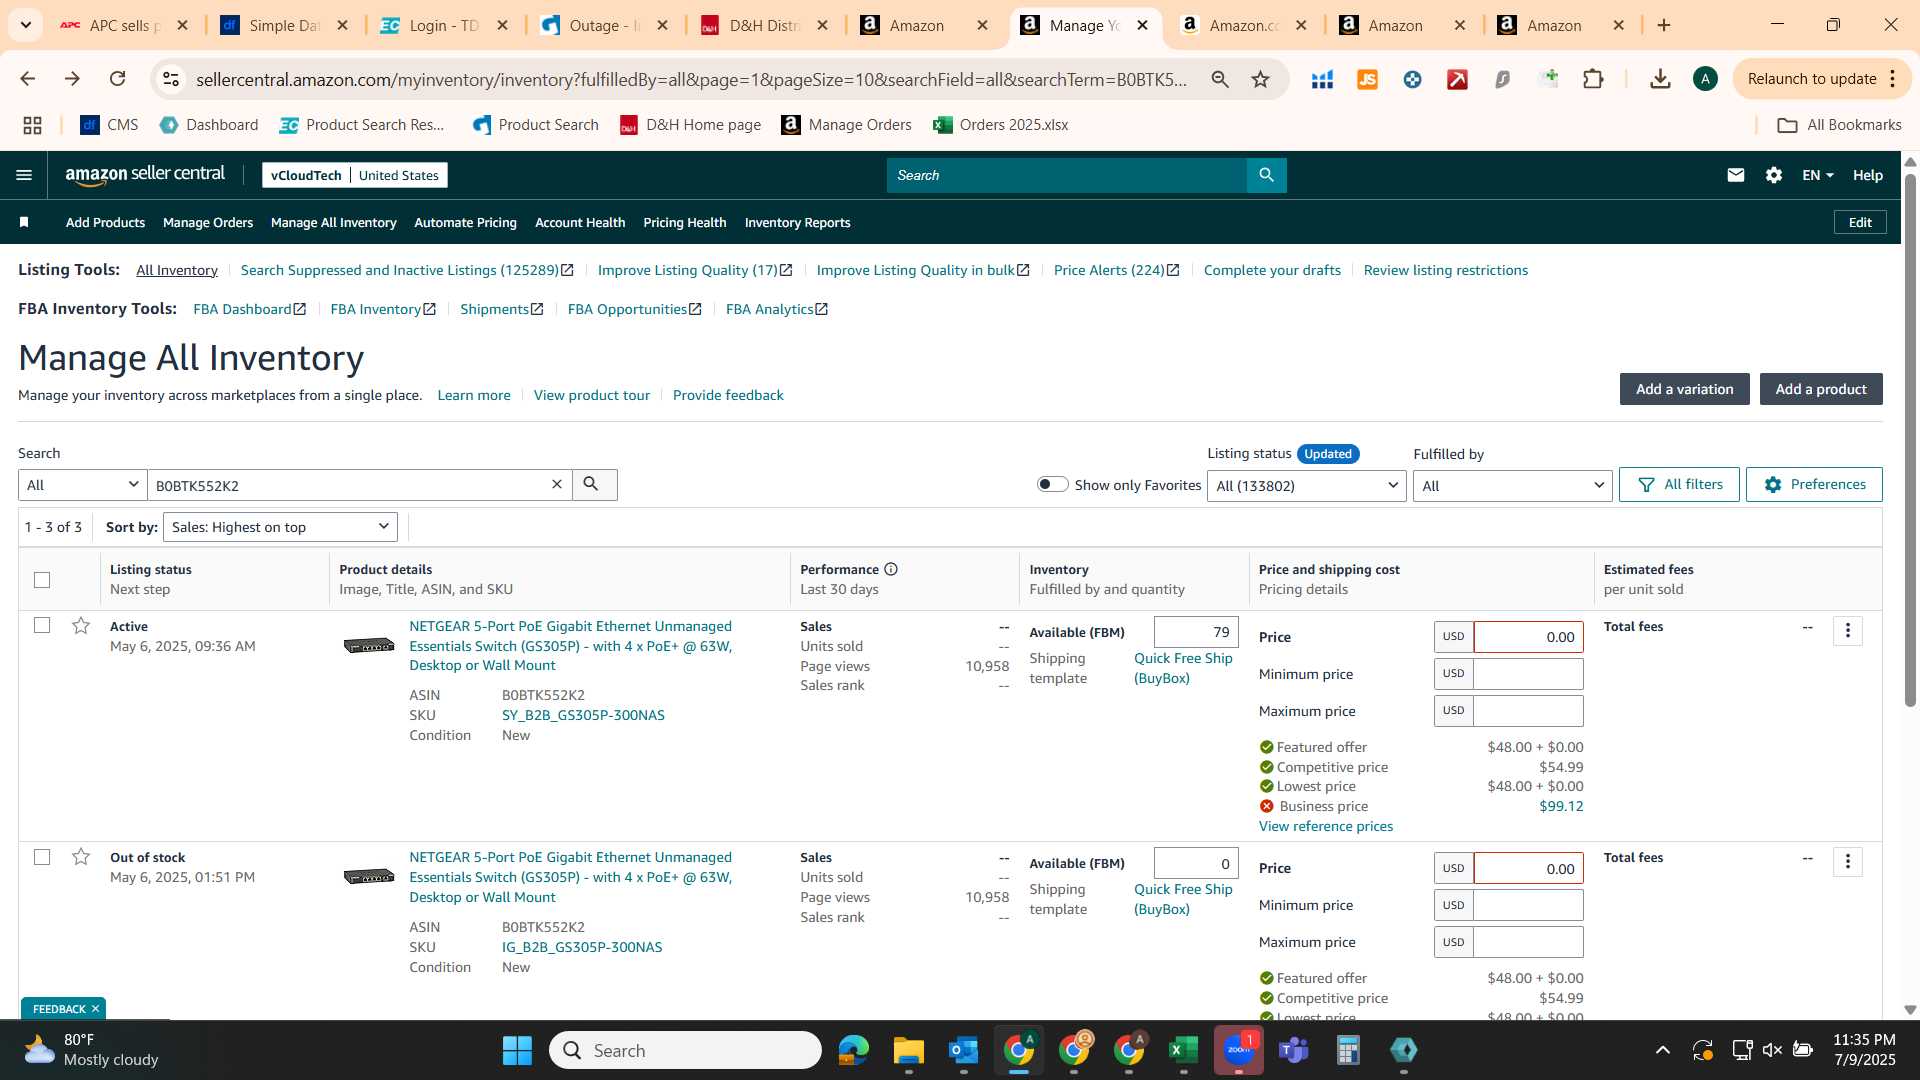This screenshot has width=1920, height=1080.
Task: Click the Windows Start button
Action: pos(517,1050)
